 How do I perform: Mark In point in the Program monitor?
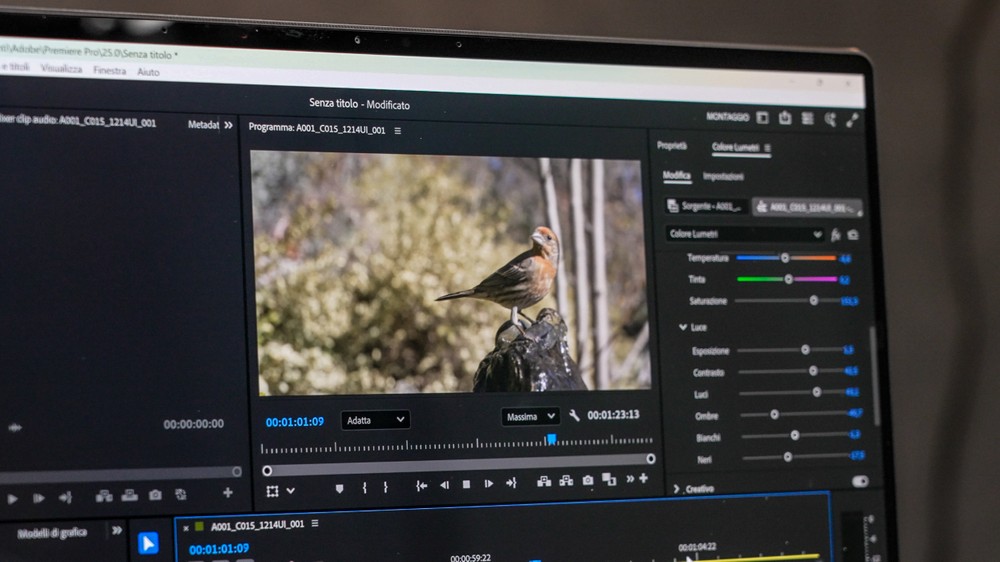[x=364, y=488]
